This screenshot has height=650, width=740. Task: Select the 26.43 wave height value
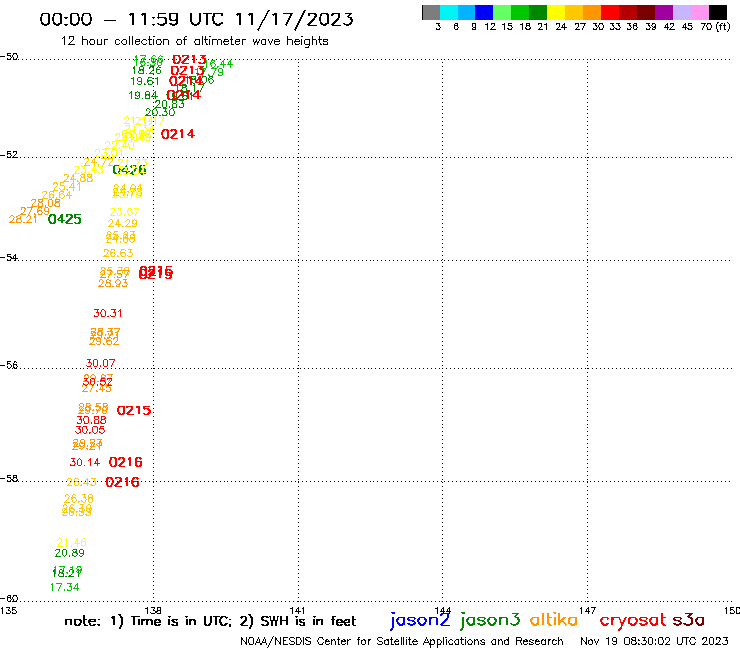[x=81, y=482]
